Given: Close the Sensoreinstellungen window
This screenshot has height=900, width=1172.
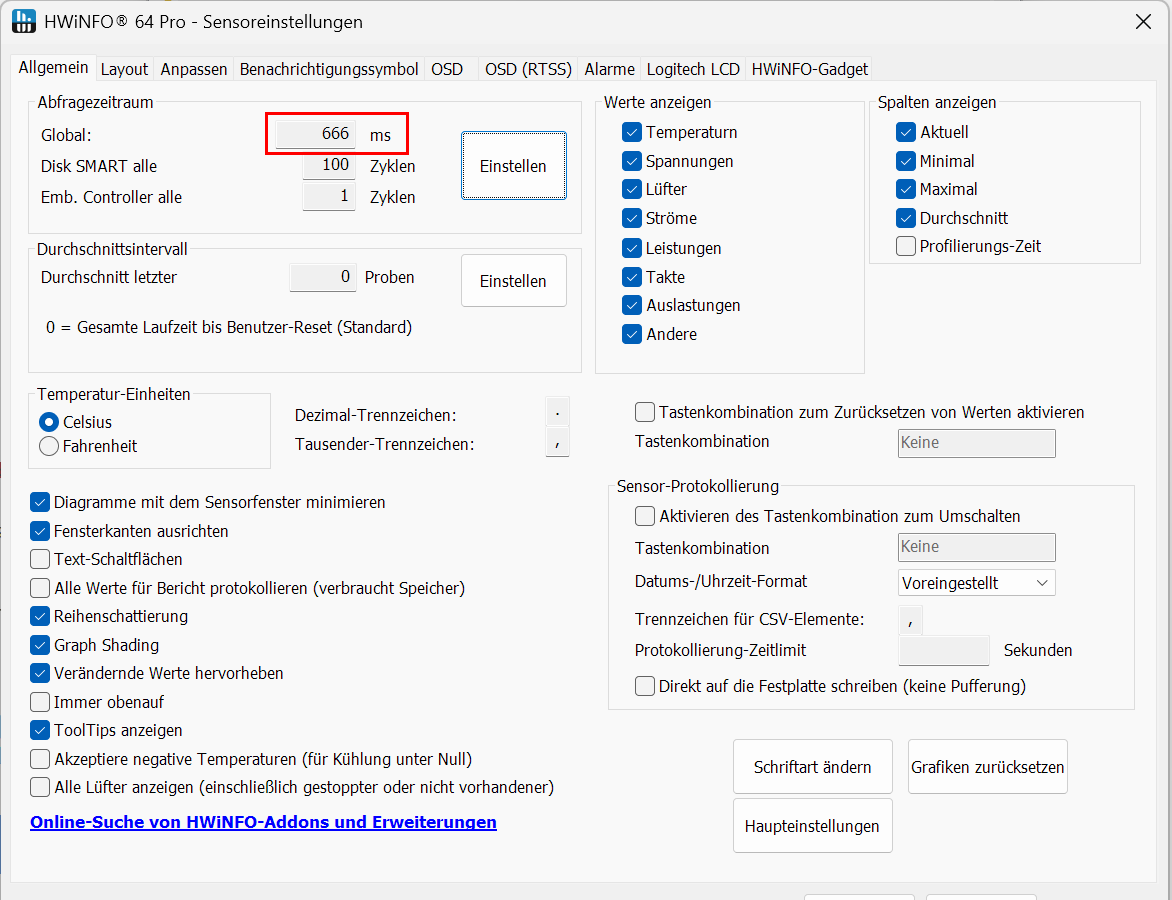Looking at the screenshot, I should pyautogui.click(x=1143, y=22).
